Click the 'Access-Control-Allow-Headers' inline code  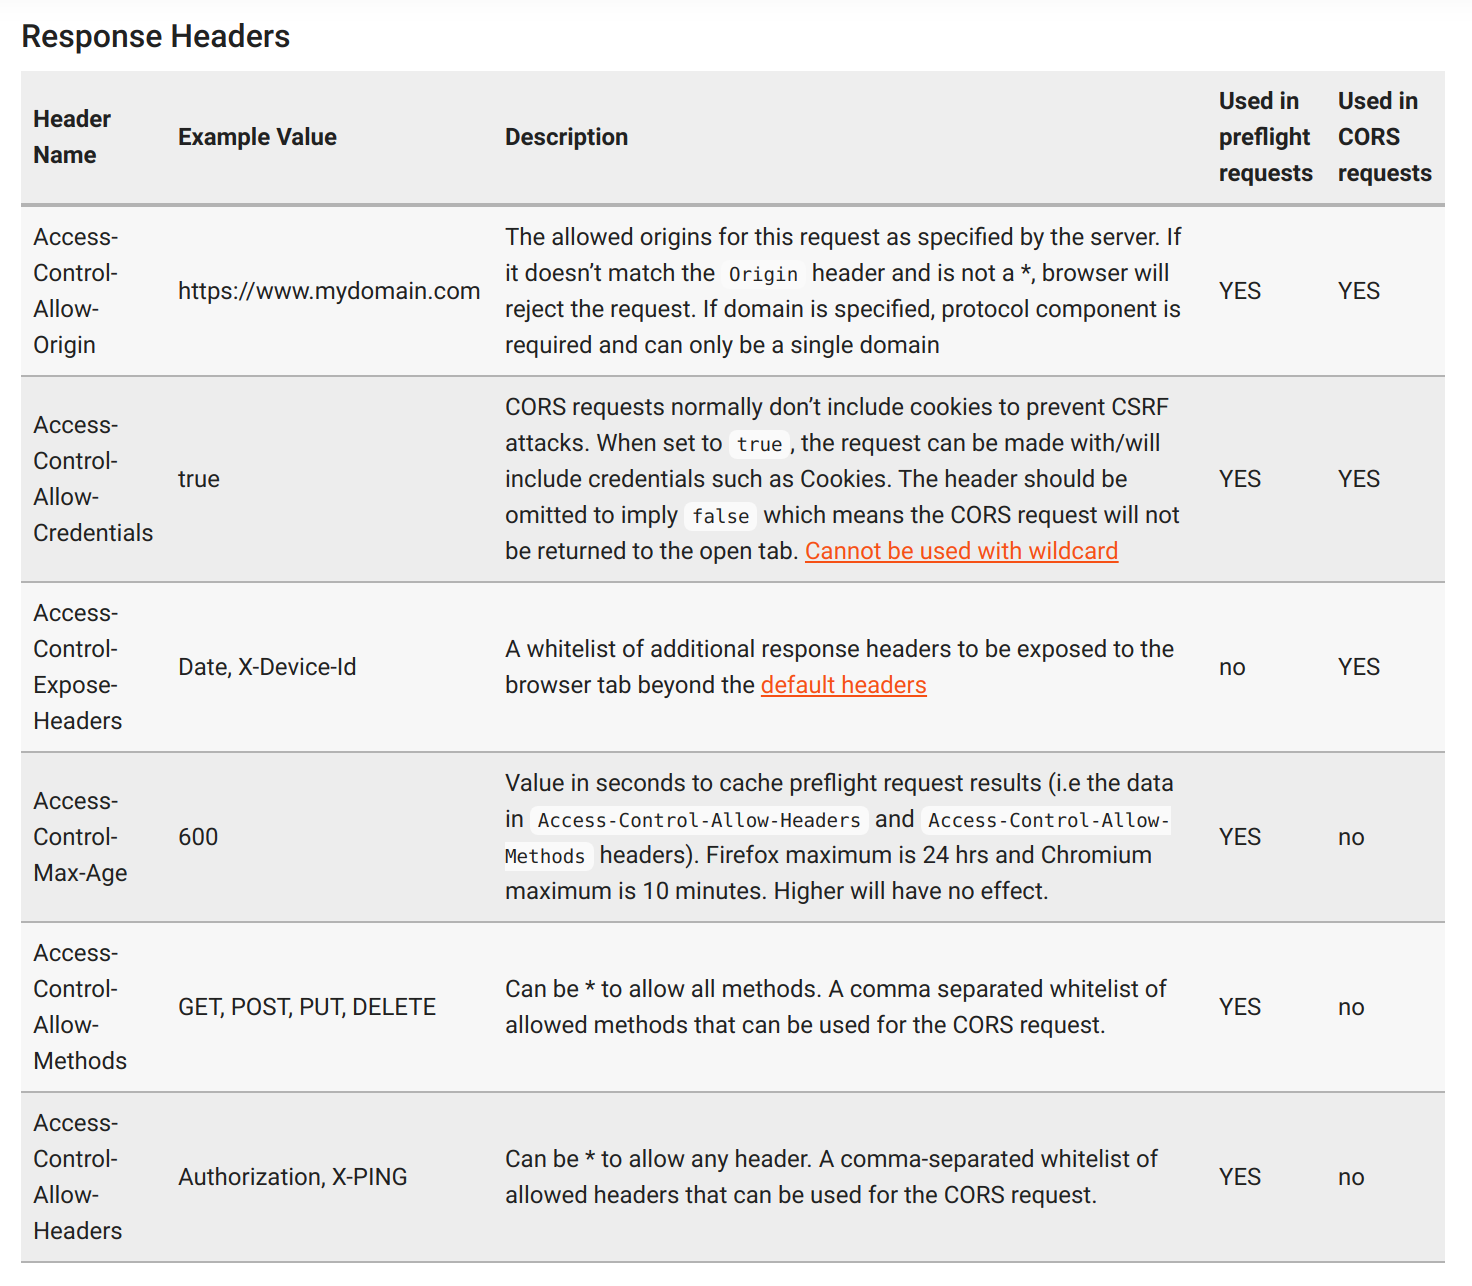699,820
